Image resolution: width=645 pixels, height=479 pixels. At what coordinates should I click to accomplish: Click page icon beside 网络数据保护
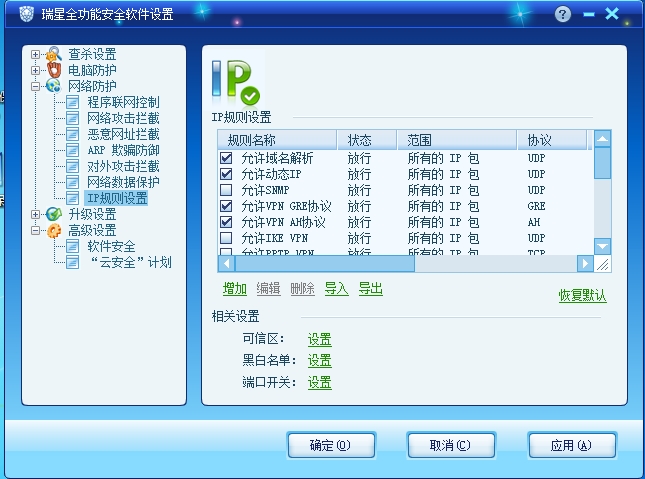72,182
